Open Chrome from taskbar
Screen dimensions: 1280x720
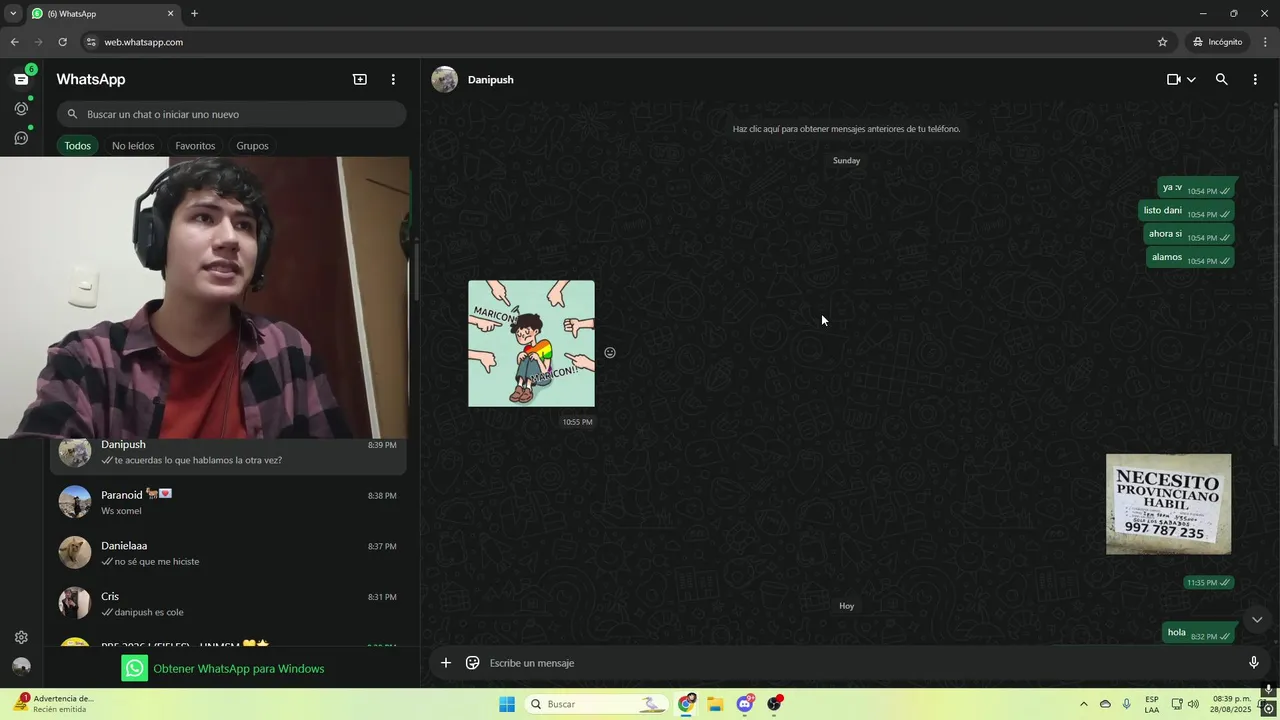[x=686, y=704]
